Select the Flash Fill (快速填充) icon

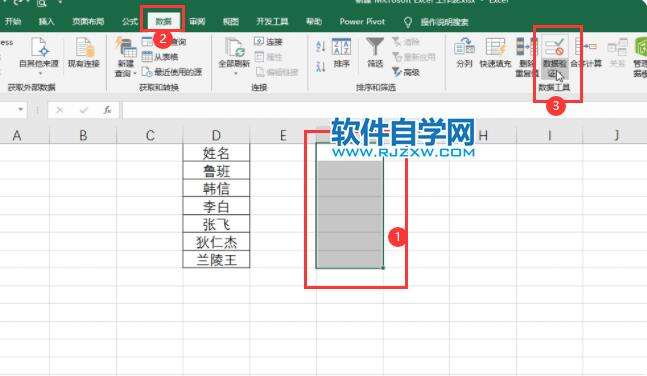(495, 52)
